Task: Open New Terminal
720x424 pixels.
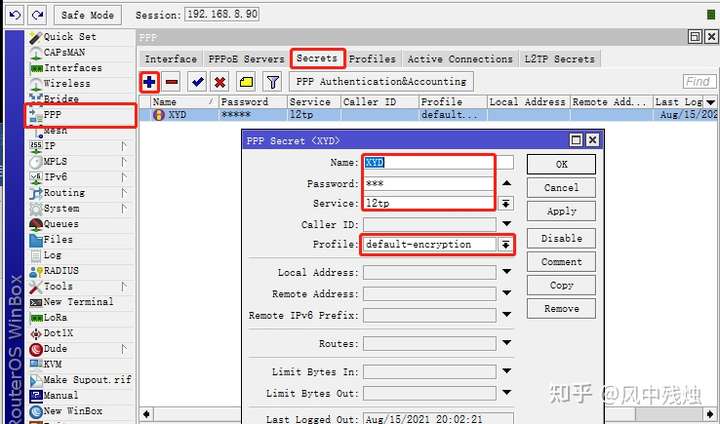Action: tap(78, 302)
